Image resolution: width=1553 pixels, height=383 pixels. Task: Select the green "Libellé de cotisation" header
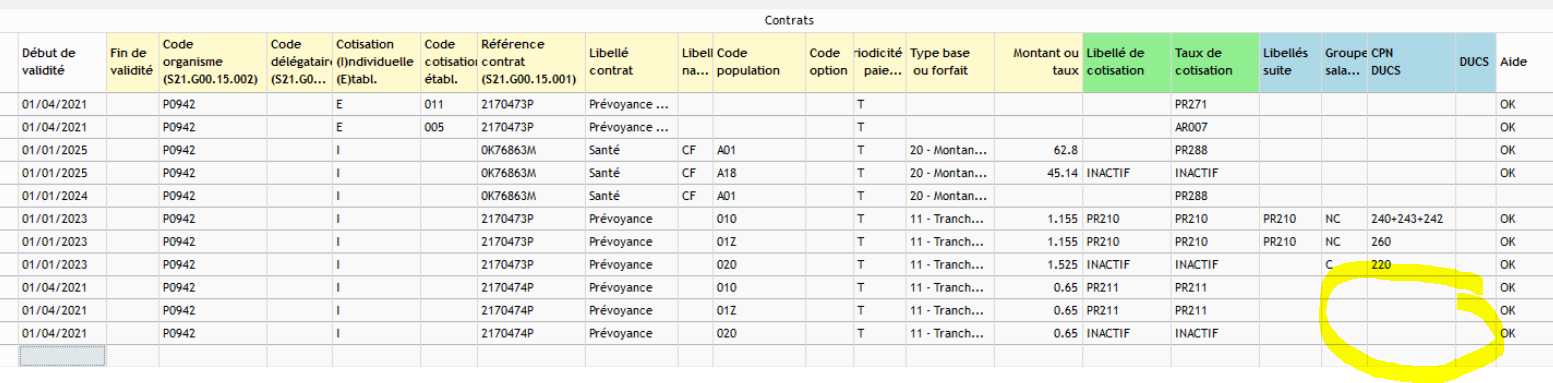[1127, 62]
